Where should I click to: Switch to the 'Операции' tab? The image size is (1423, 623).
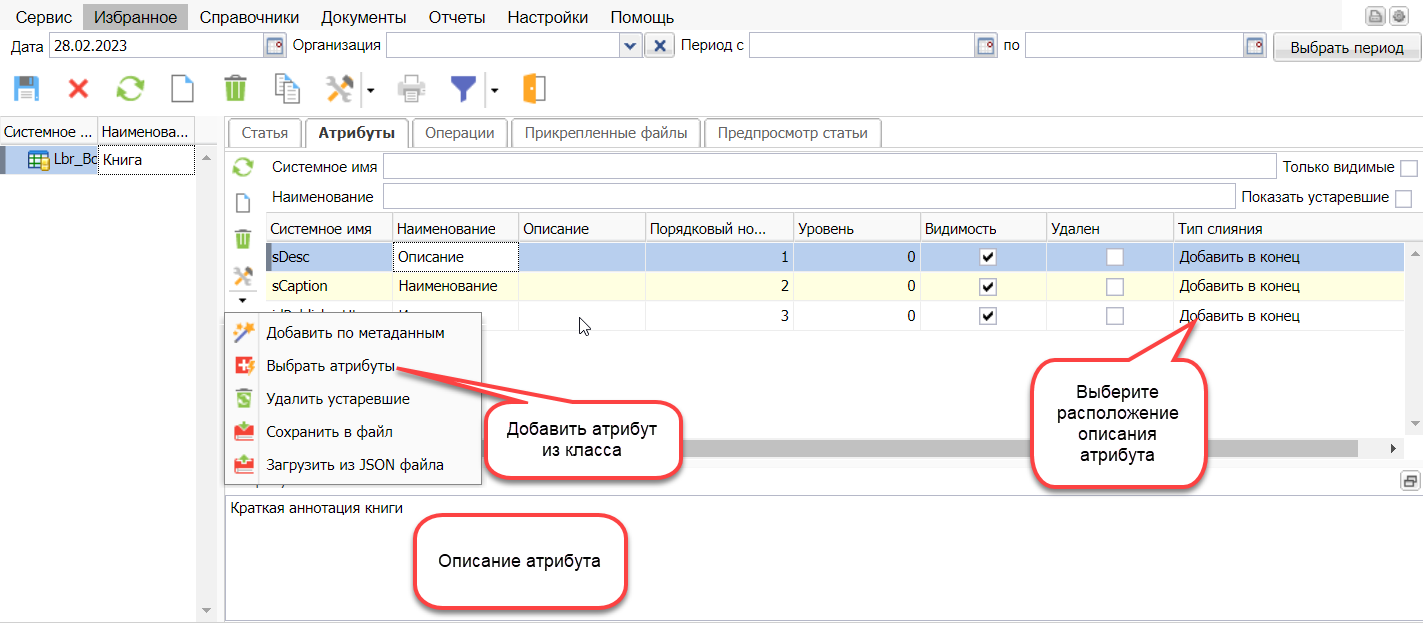point(459,133)
